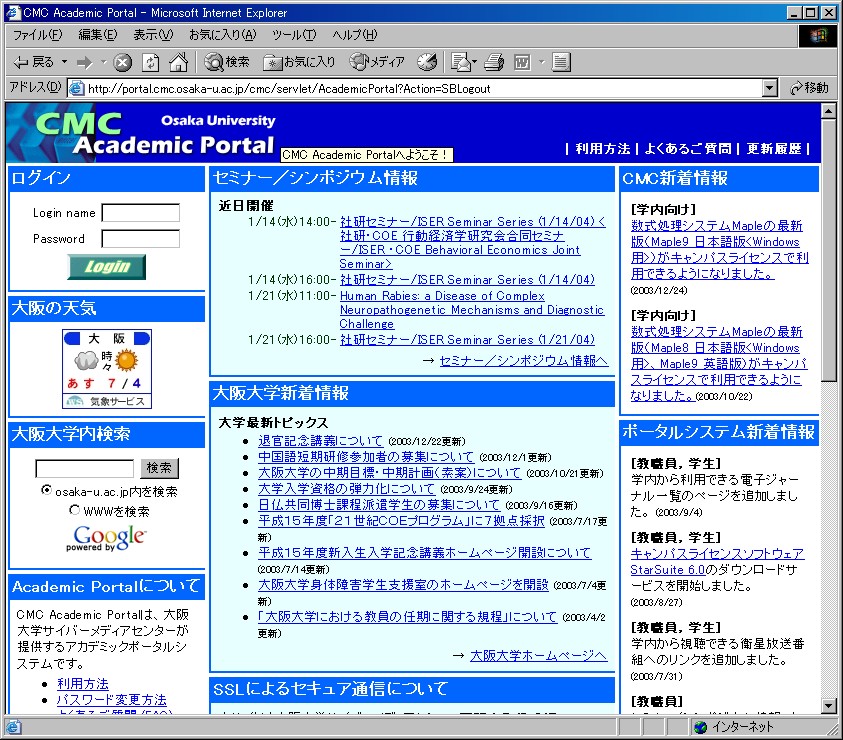Click the Mail toolbar icon
The image size is (843, 740).
[x=460, y=62]
